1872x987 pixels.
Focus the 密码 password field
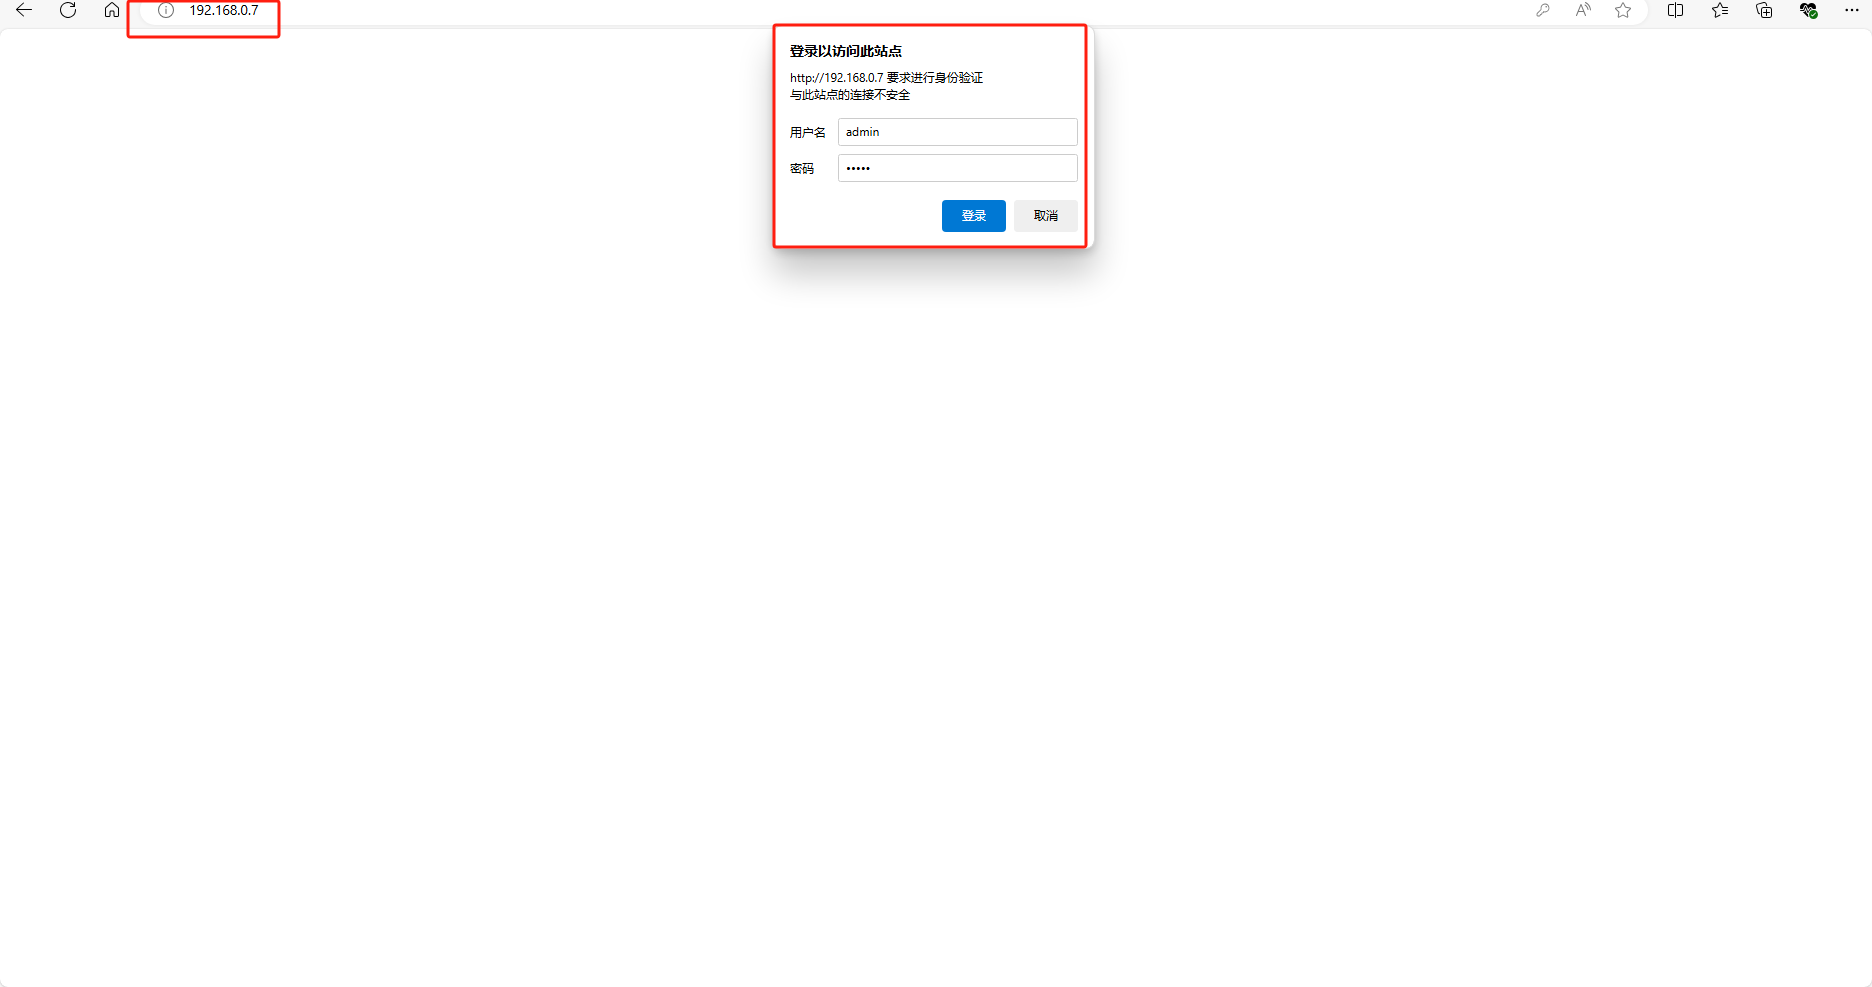(958, 168)
